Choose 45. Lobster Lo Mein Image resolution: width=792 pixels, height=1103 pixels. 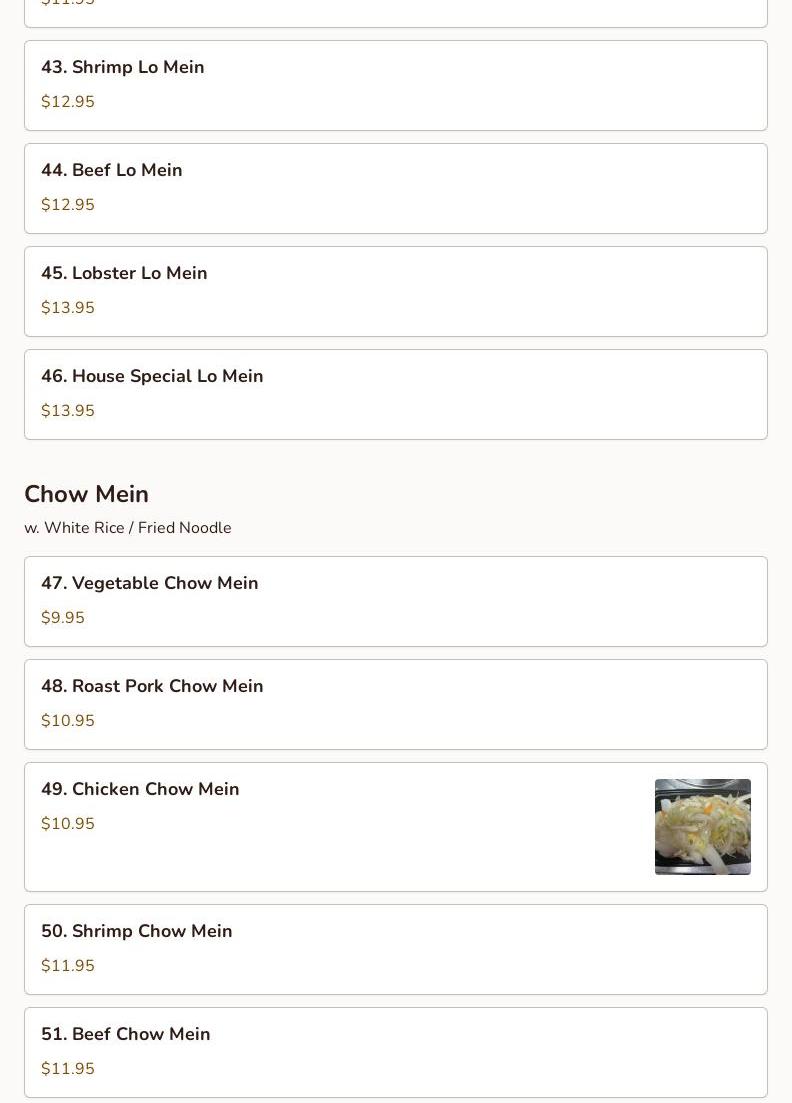click(x=395, y=291)
